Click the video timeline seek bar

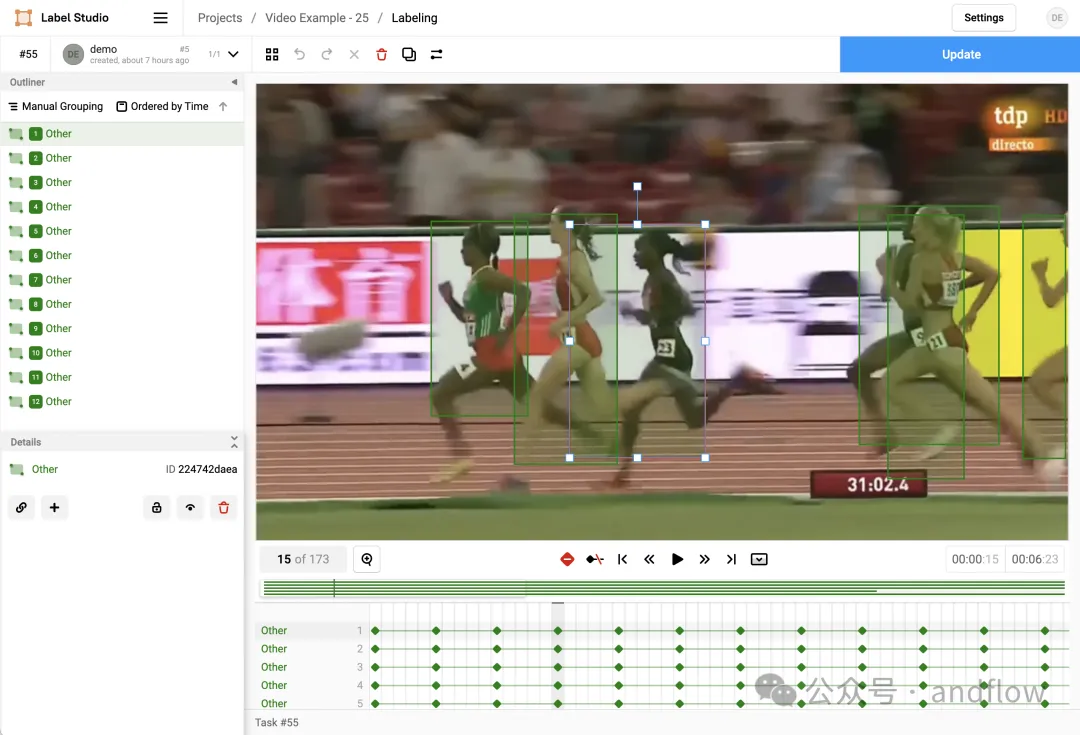[x=664, y=588]
